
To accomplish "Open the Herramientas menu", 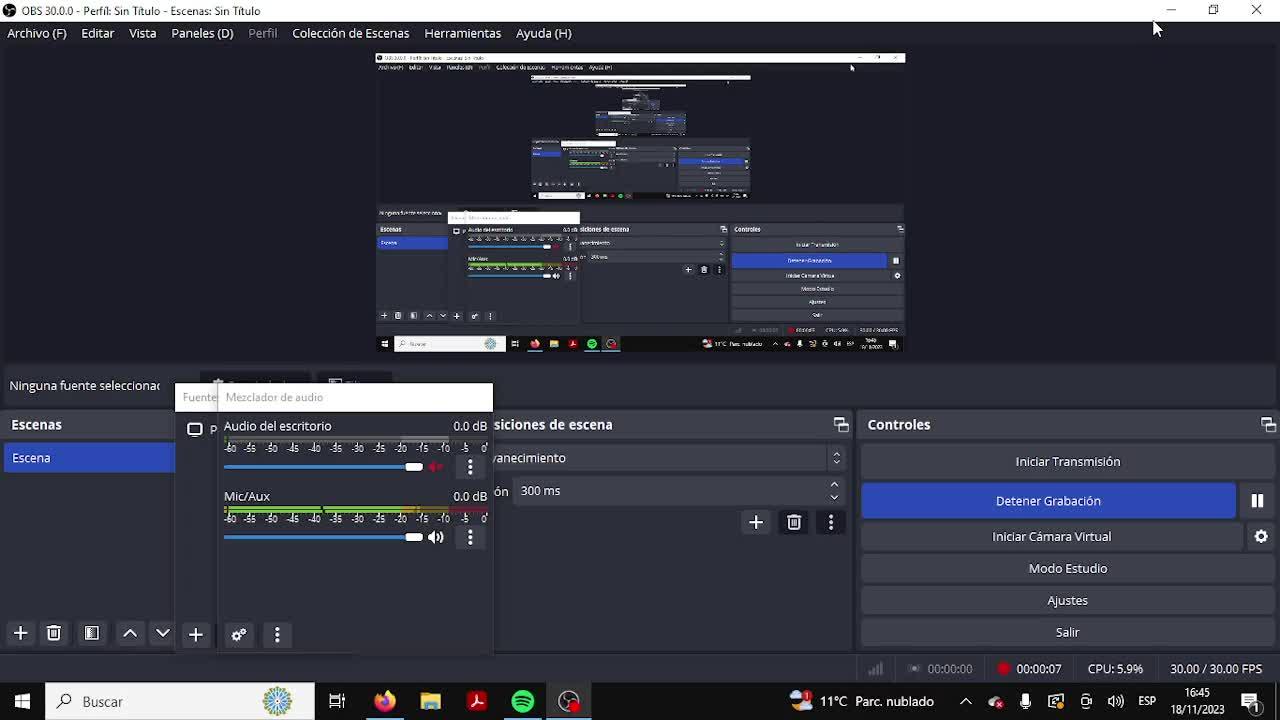I will click(x=462, y=33).
